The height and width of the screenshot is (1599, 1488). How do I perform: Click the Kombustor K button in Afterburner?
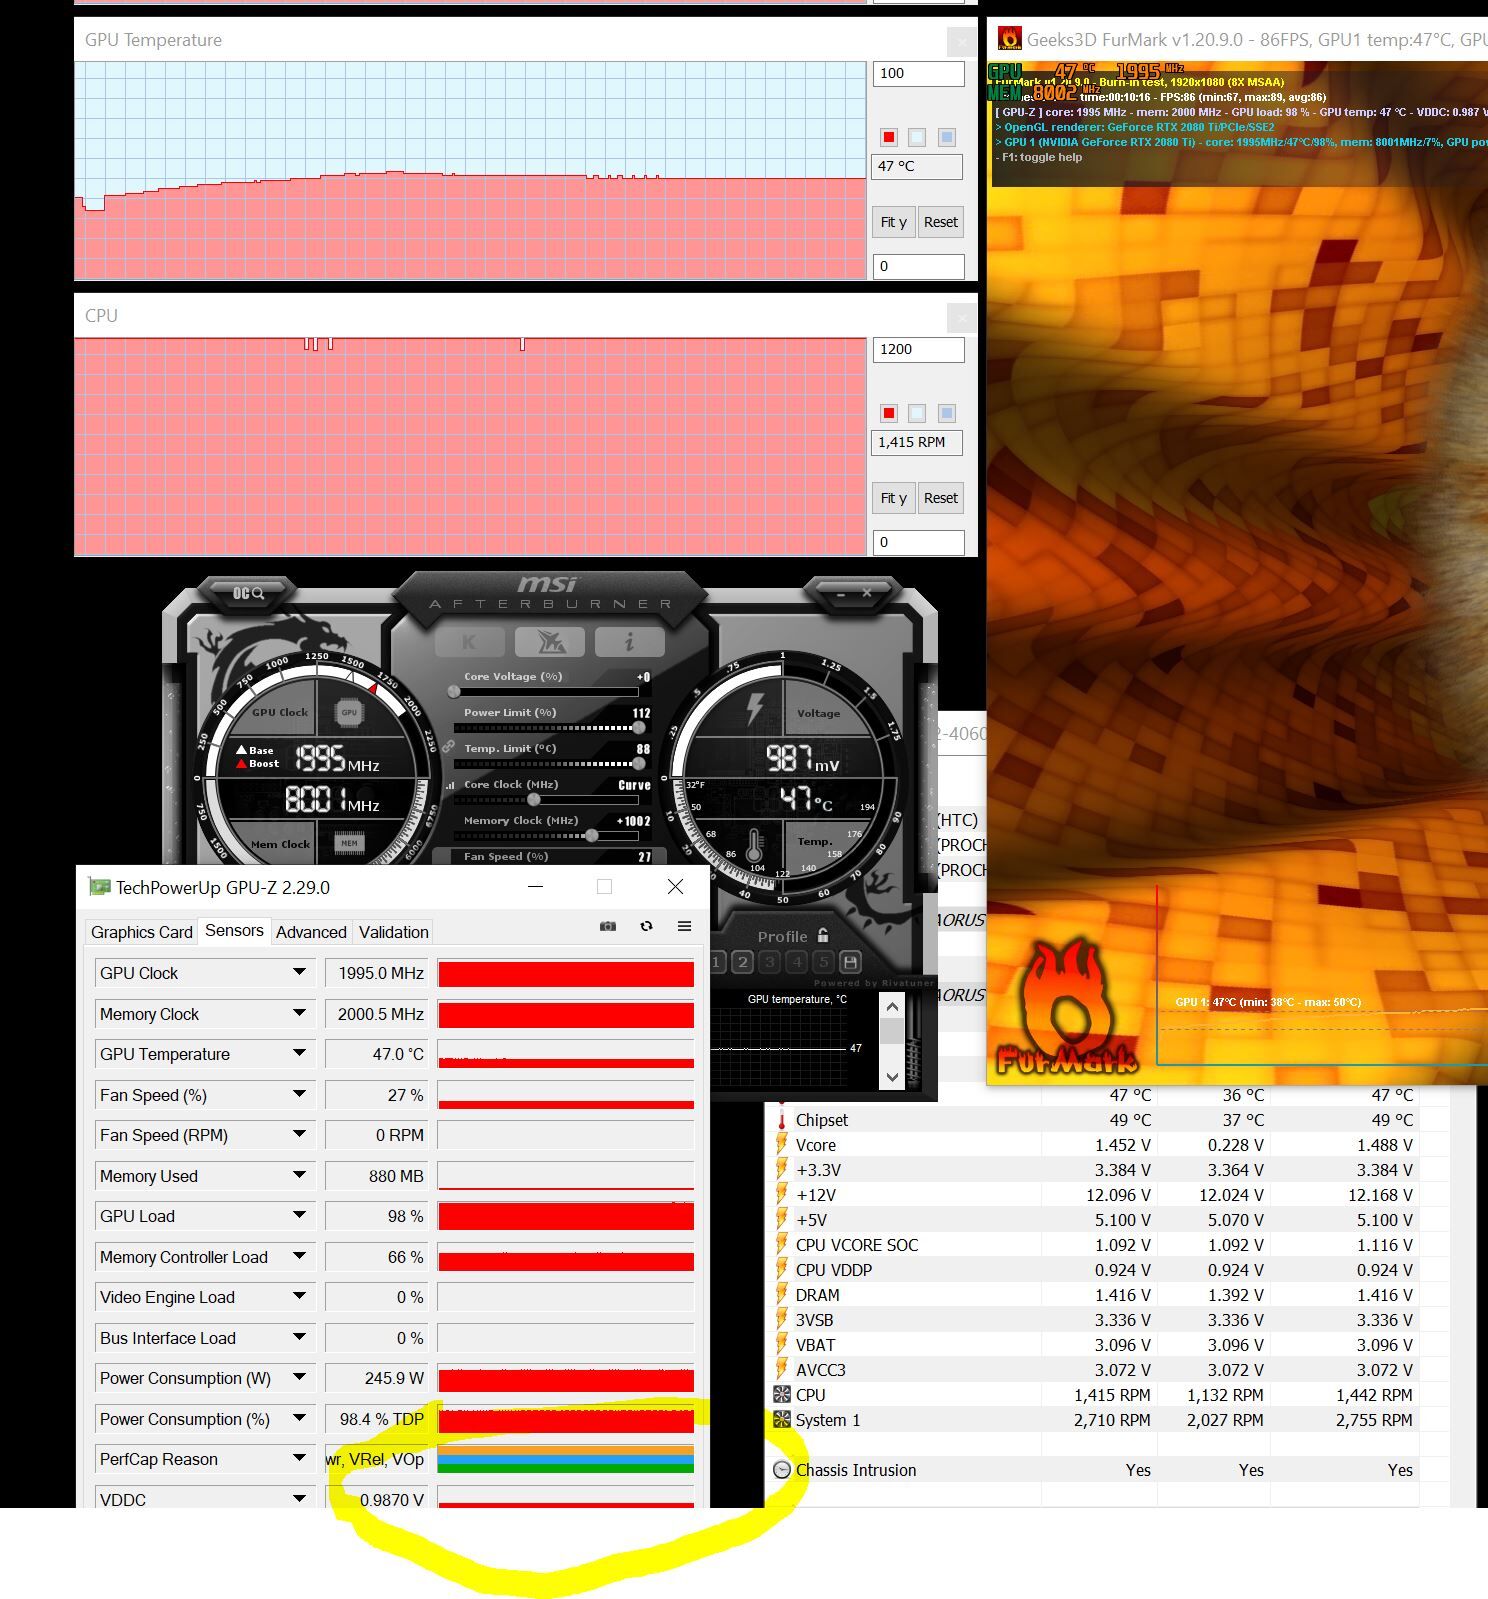click(x=469, y=642)
